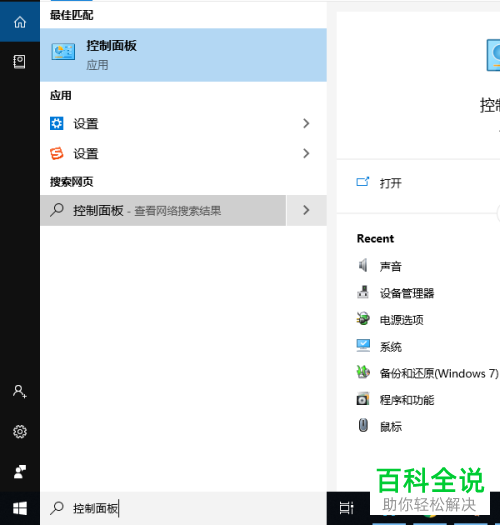Expand the blue gear 设置 result arrow

[x=306, y=123]
